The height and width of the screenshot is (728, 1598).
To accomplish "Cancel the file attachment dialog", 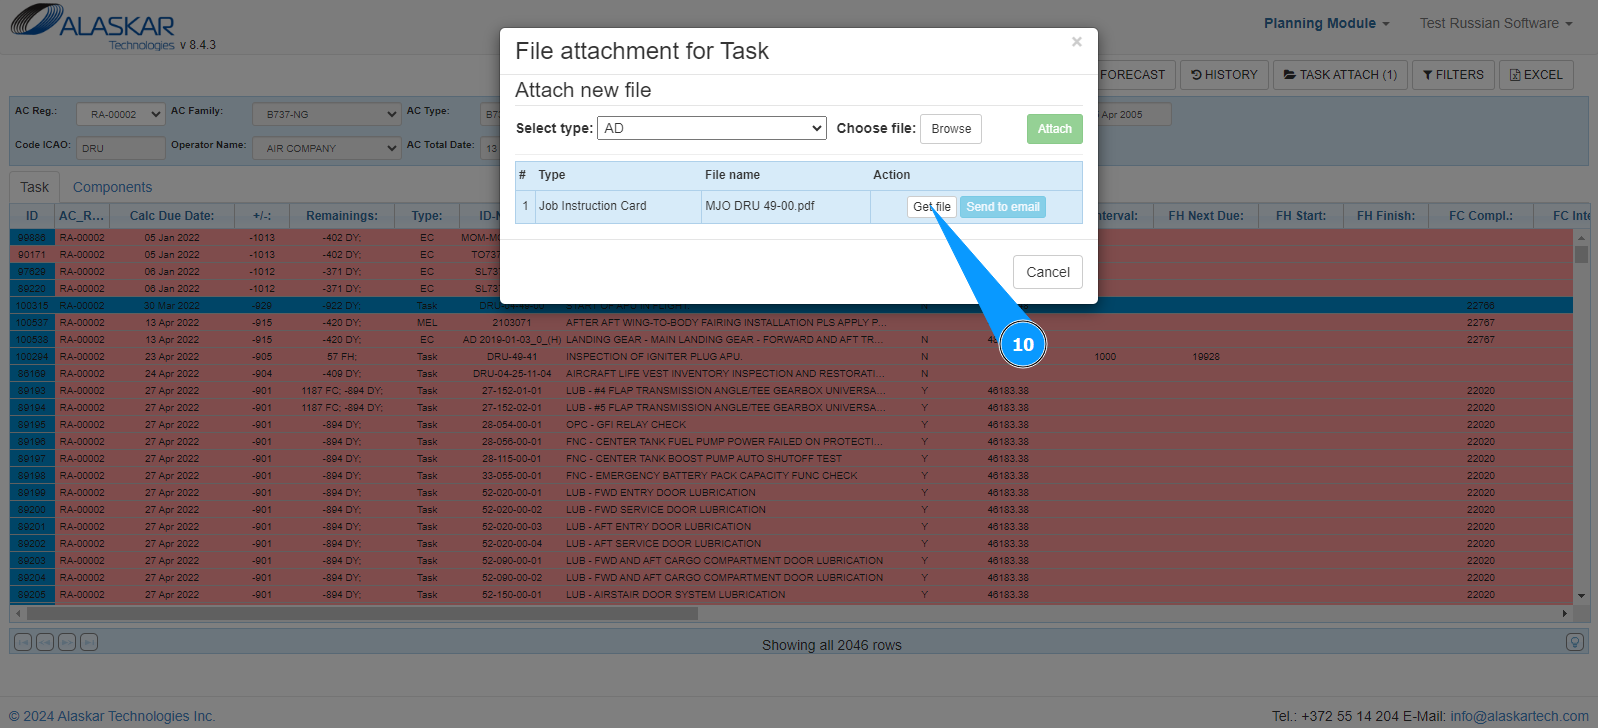I will 1048,272.
